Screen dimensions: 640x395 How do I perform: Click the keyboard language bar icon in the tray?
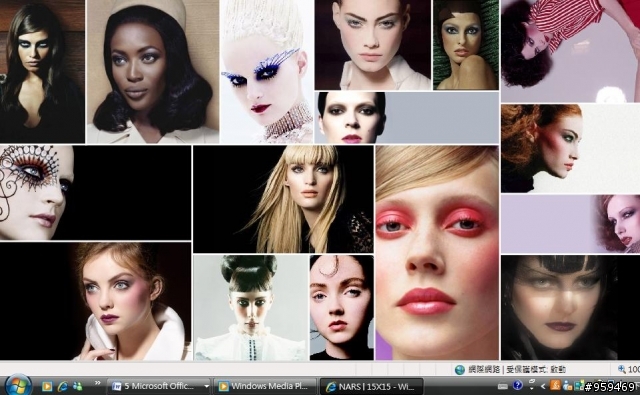pyautogui.click(x=503, y=386)
